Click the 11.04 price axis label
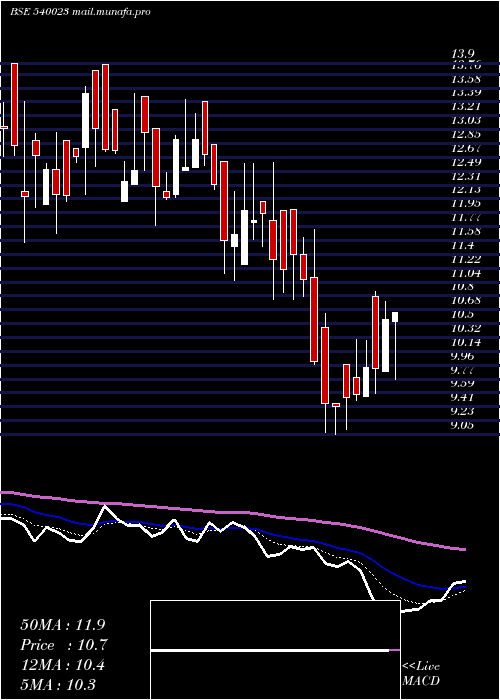The image size is (500, 700). (466, 273)
